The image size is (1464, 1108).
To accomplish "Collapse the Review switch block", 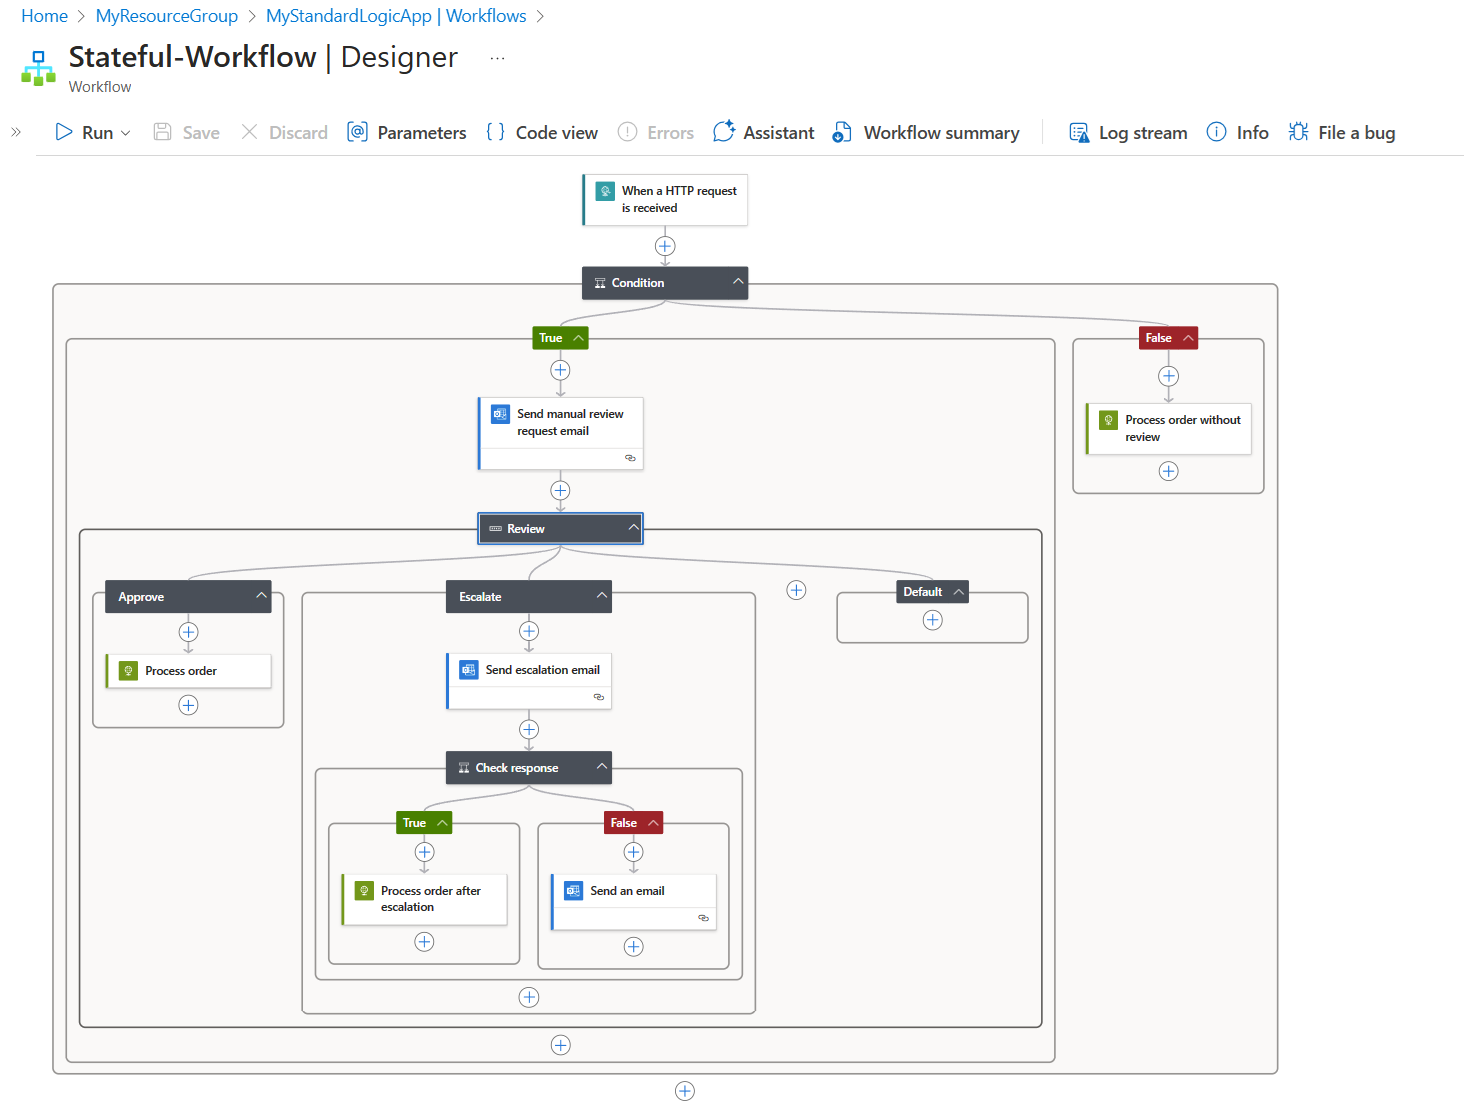I will click(x=633, y=528).
